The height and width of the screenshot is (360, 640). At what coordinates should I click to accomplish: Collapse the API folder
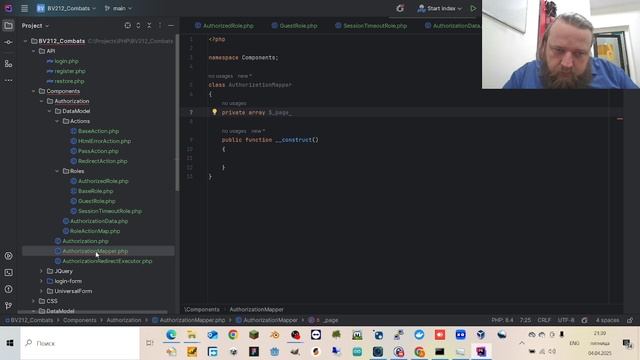tap(33, 51)
